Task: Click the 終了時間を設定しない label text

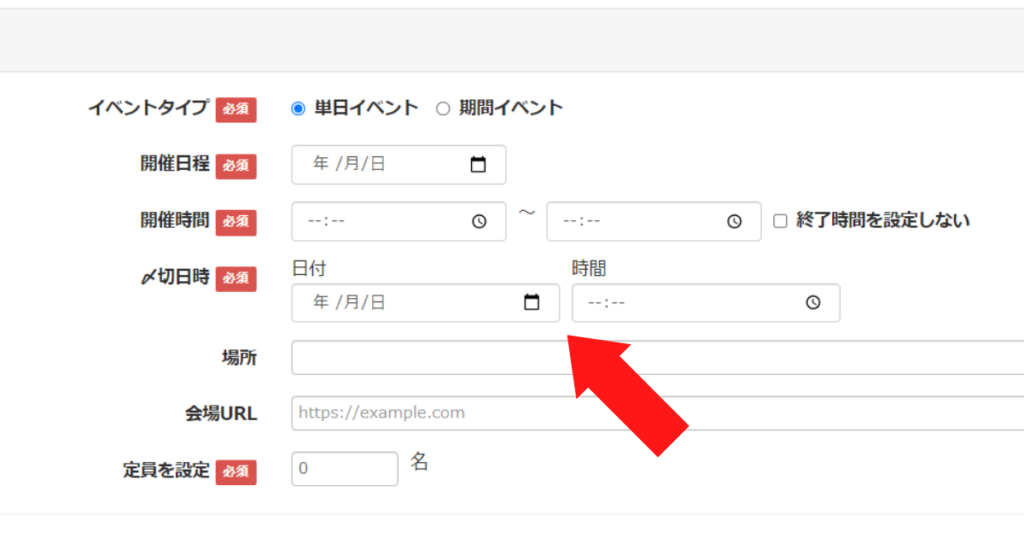Action: pyautogui.click(x=882, y=221)
